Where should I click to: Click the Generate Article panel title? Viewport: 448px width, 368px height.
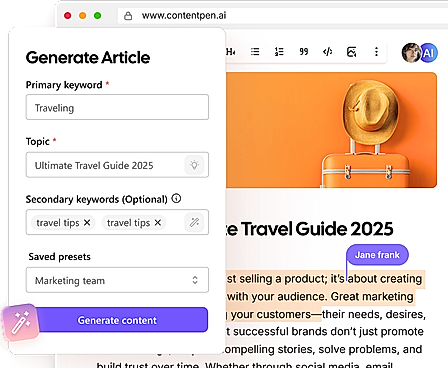pos(88,57)
